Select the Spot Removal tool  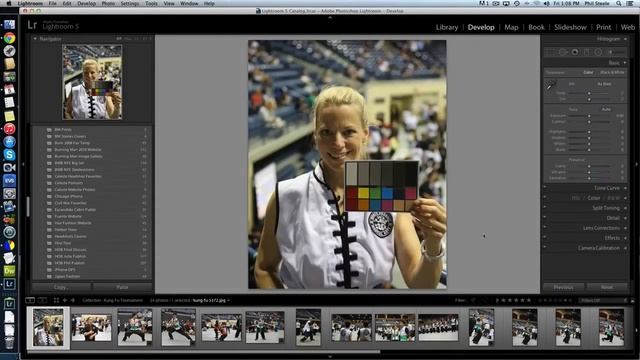pos(563,52)
